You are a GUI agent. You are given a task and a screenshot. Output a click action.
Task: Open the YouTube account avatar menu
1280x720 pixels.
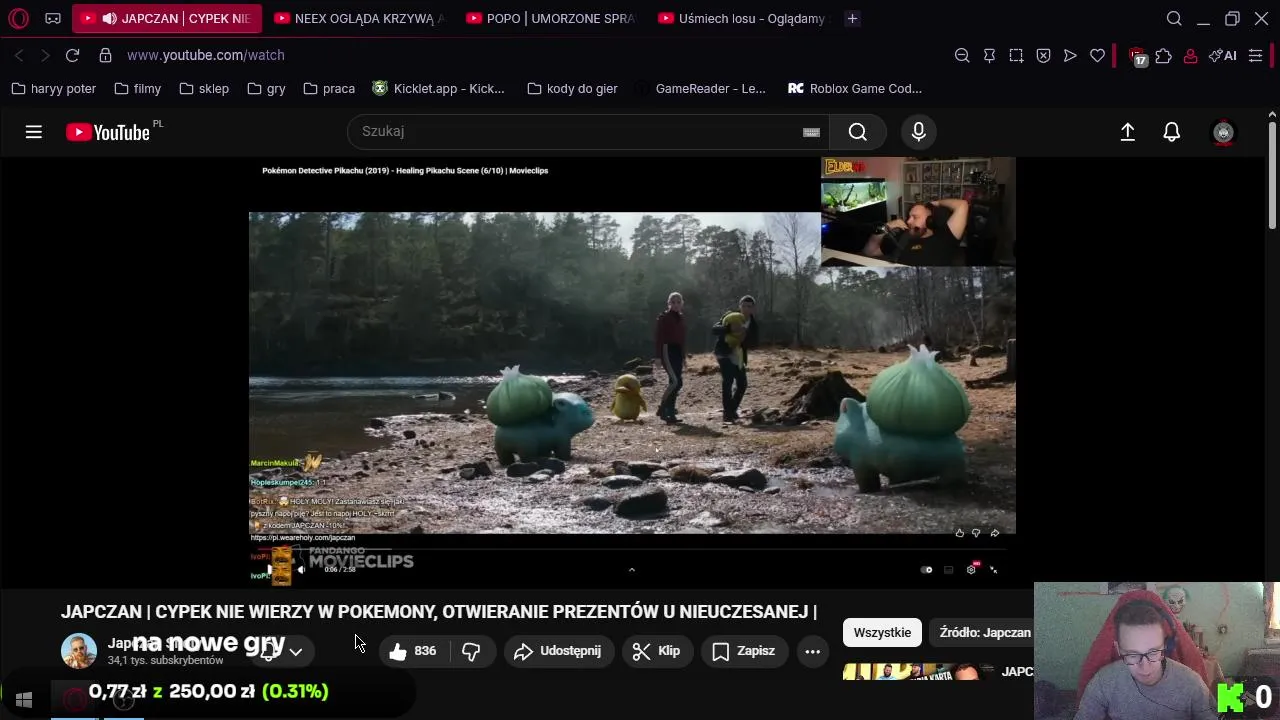tap(1223, 132)
